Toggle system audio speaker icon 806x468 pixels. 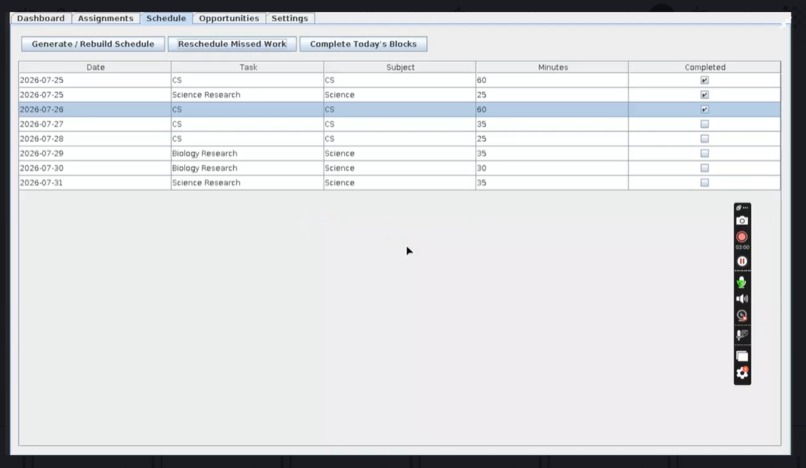[742, 299]
